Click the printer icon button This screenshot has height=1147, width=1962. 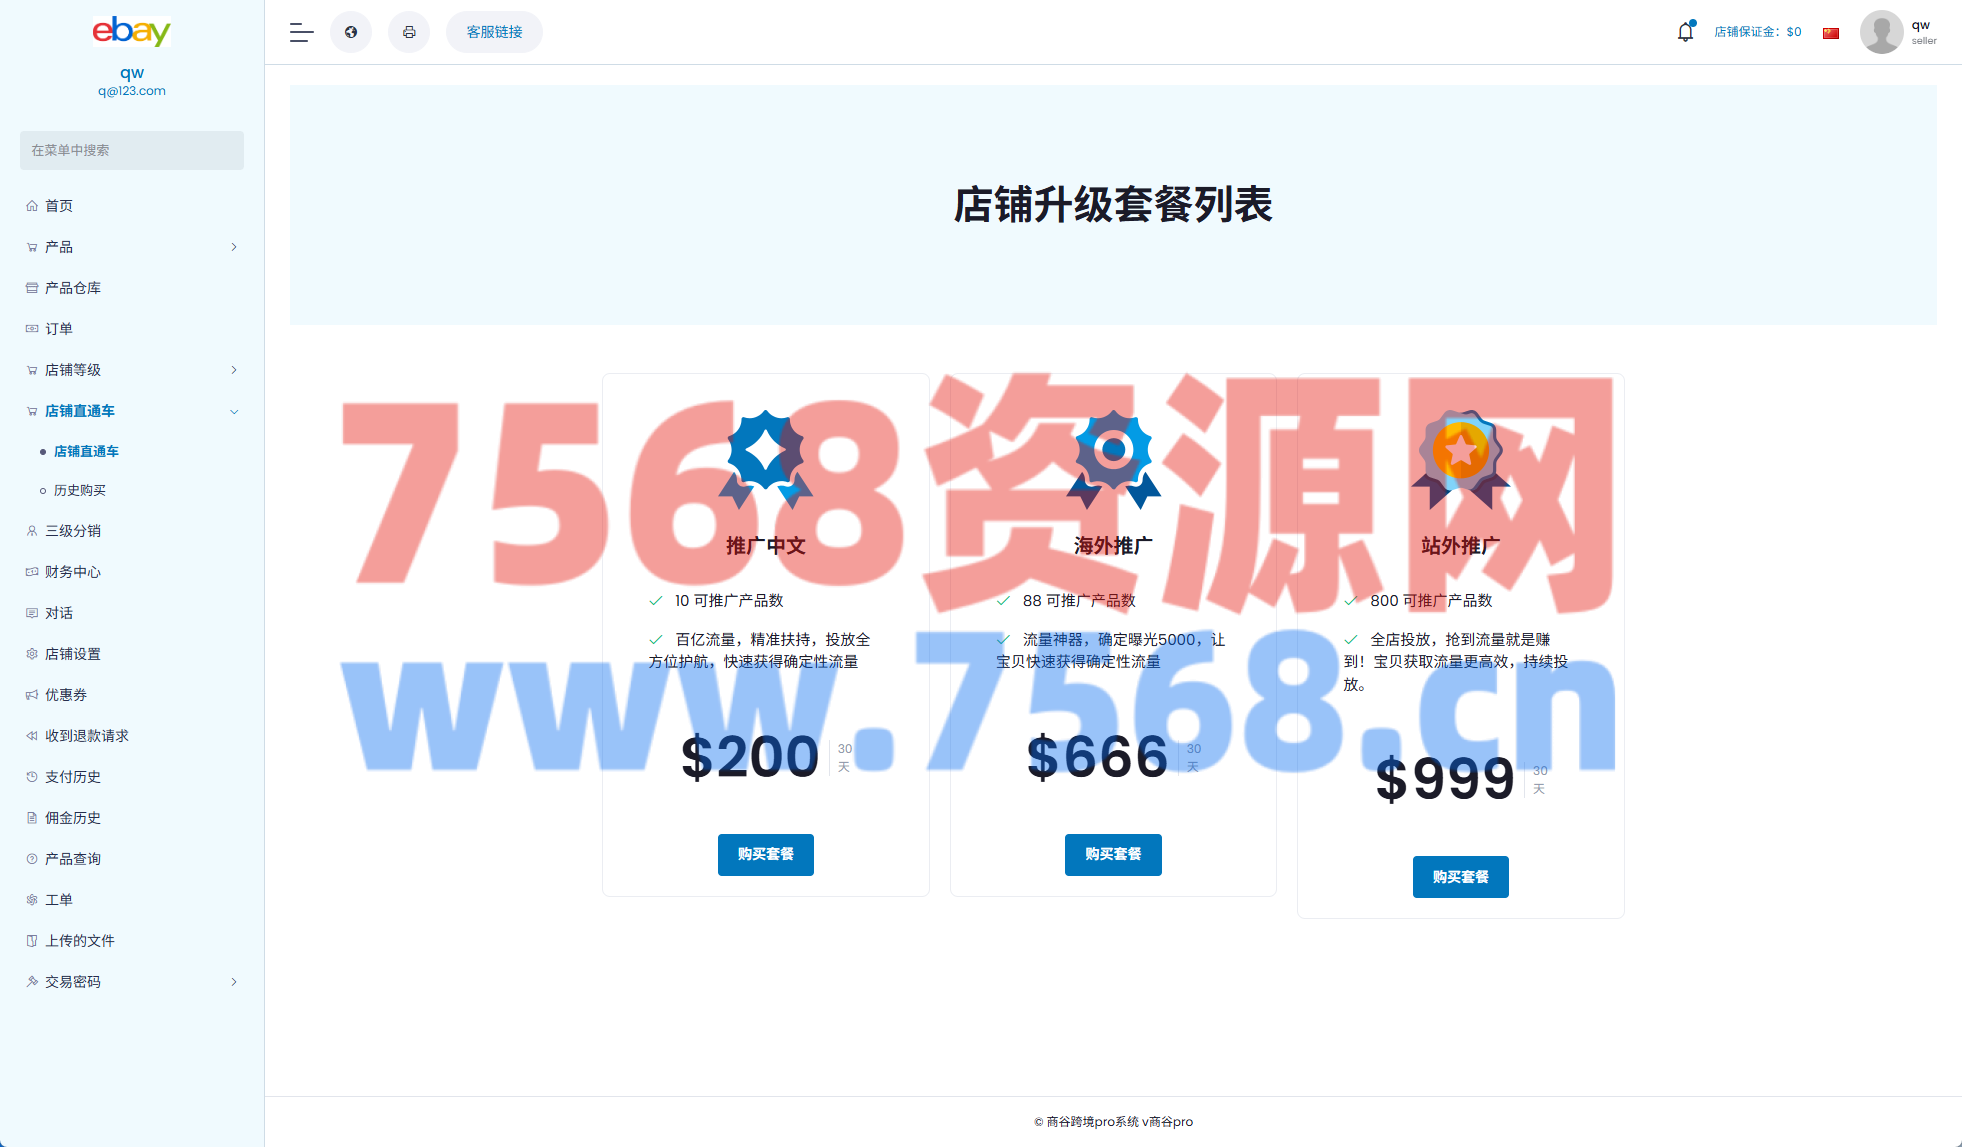(x=409, y=32)
